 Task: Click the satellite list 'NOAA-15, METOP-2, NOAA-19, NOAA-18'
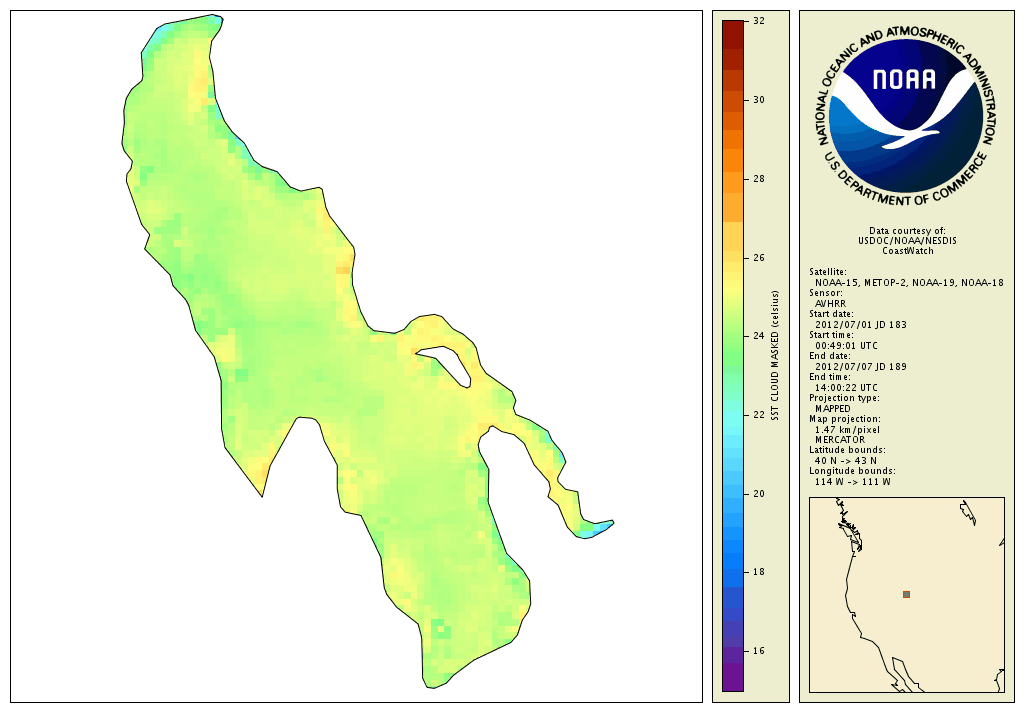tap(909, 283)
